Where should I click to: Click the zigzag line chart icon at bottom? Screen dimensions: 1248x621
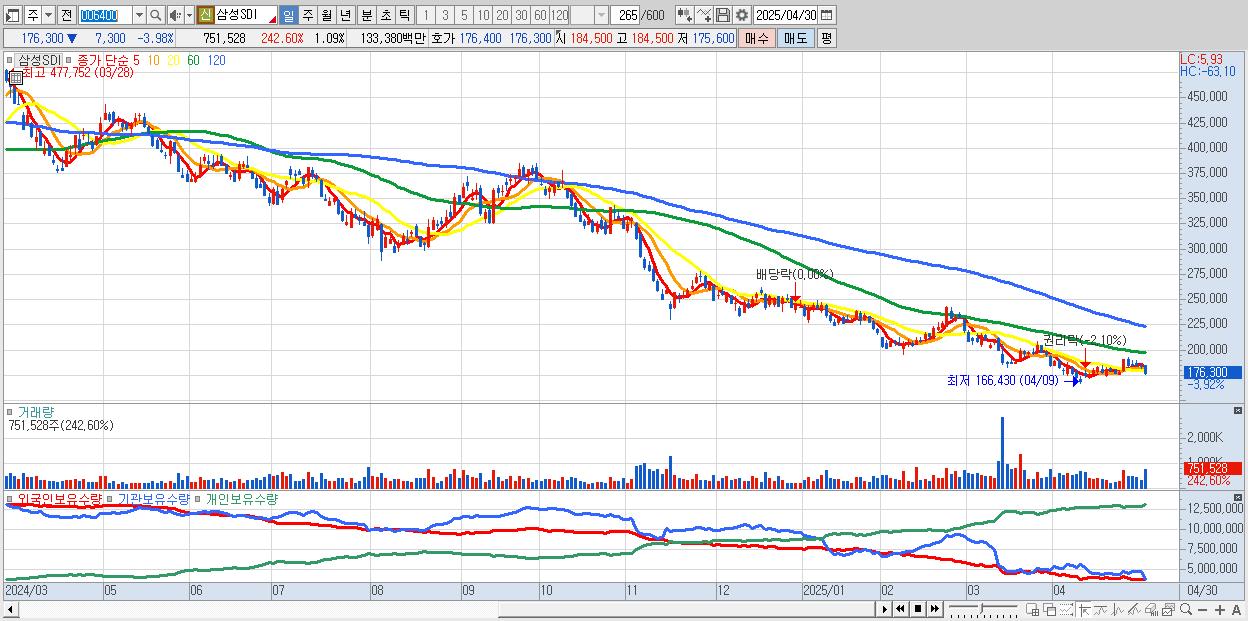click(x=1118, y=609)
